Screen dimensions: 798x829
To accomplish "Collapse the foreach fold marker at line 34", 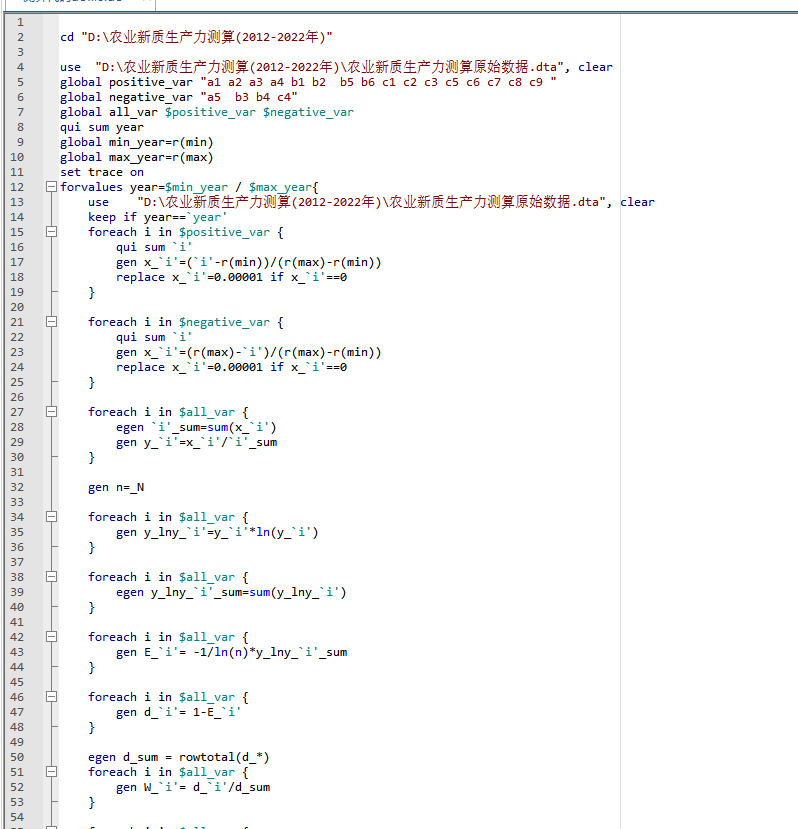I will coord(51,517).
